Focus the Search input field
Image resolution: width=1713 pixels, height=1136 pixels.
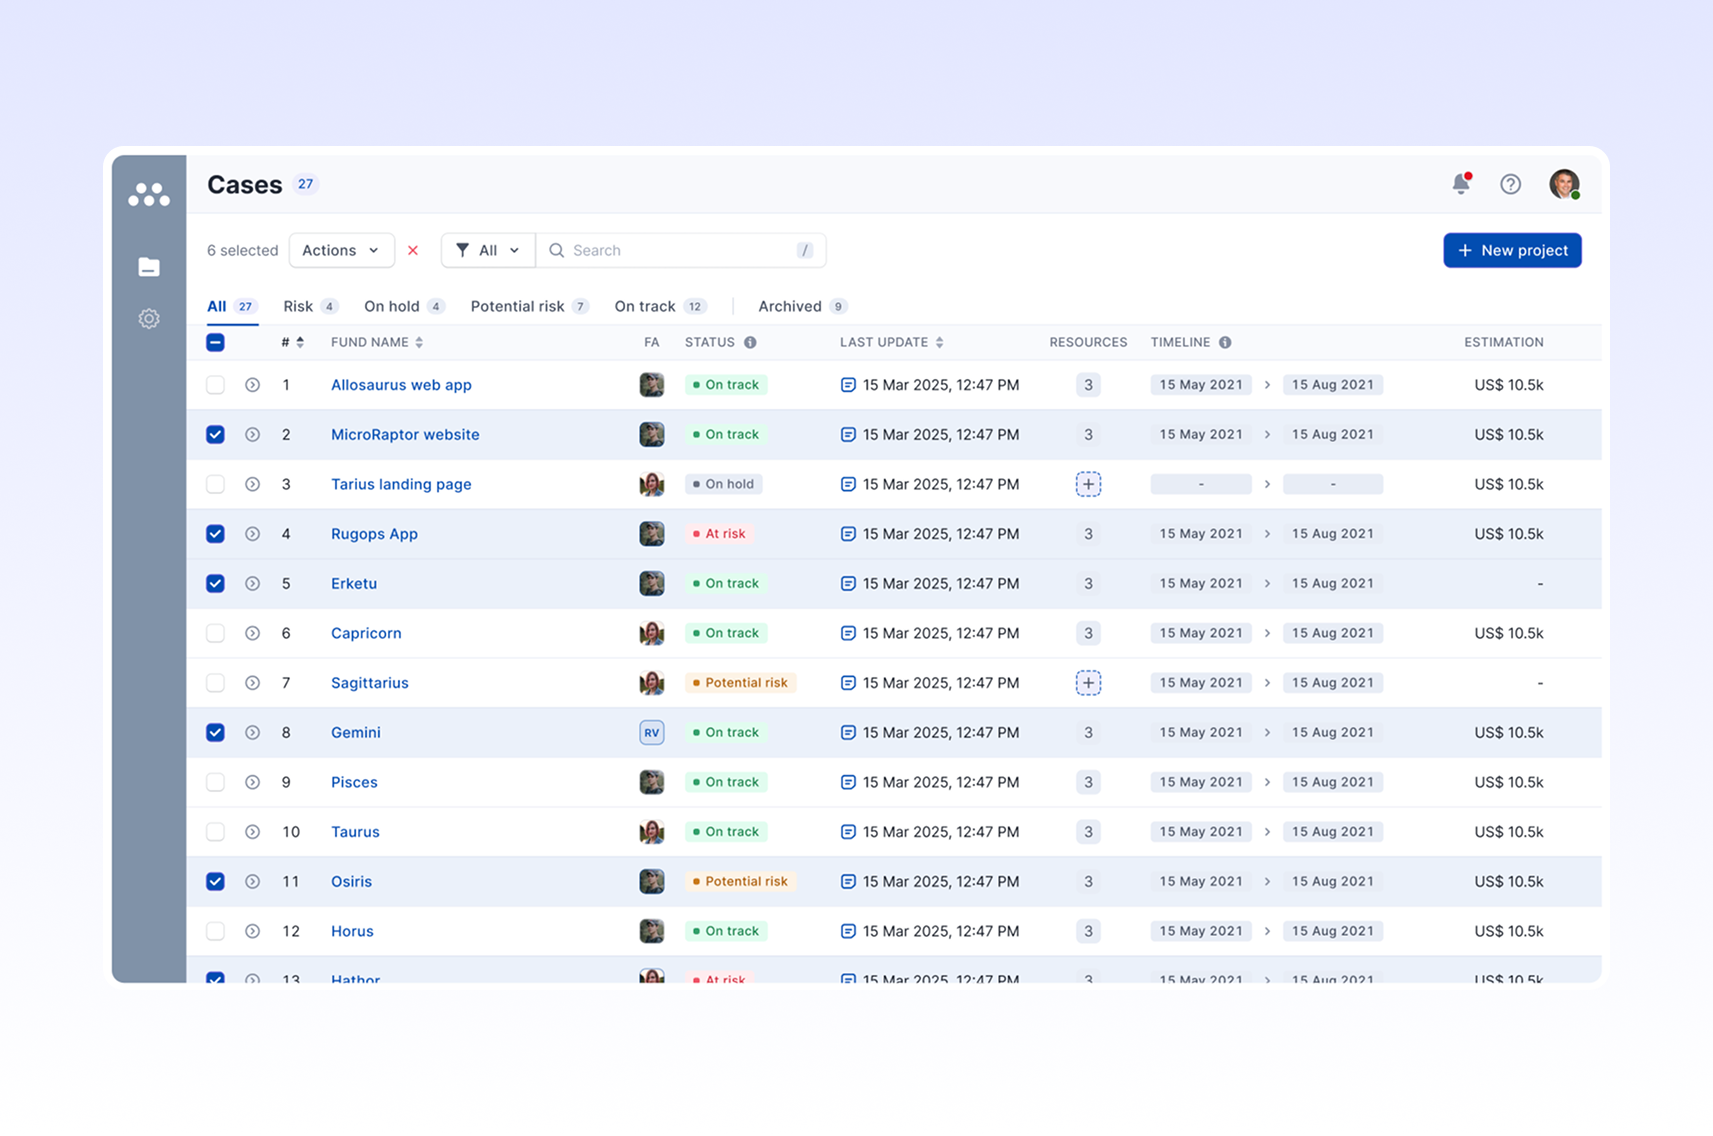click(x=680, y=251)
